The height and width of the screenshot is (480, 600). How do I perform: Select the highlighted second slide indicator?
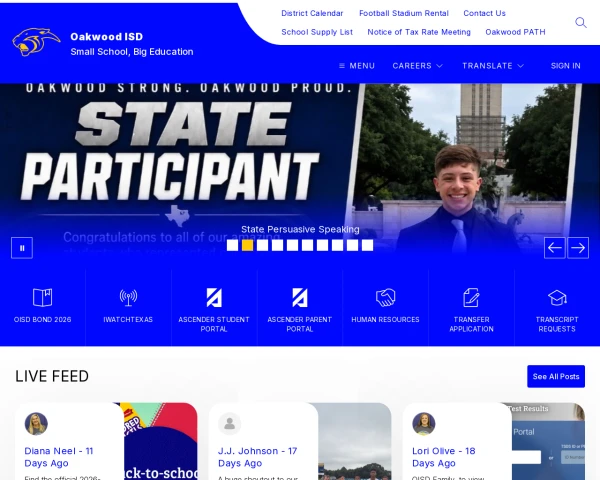tap(248, 245)
